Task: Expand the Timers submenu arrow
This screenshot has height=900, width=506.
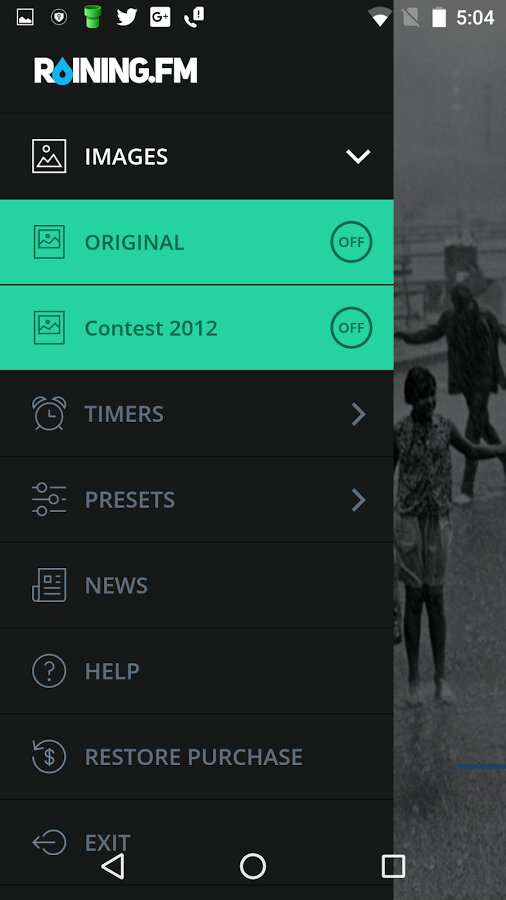Action: click(x=359, y=414)
